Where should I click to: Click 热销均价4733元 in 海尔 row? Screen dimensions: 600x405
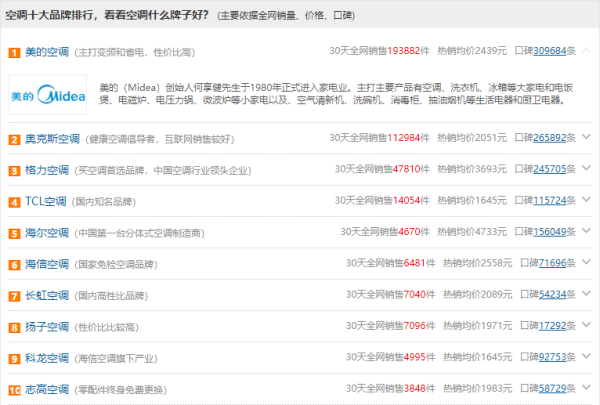coord(472,232)
